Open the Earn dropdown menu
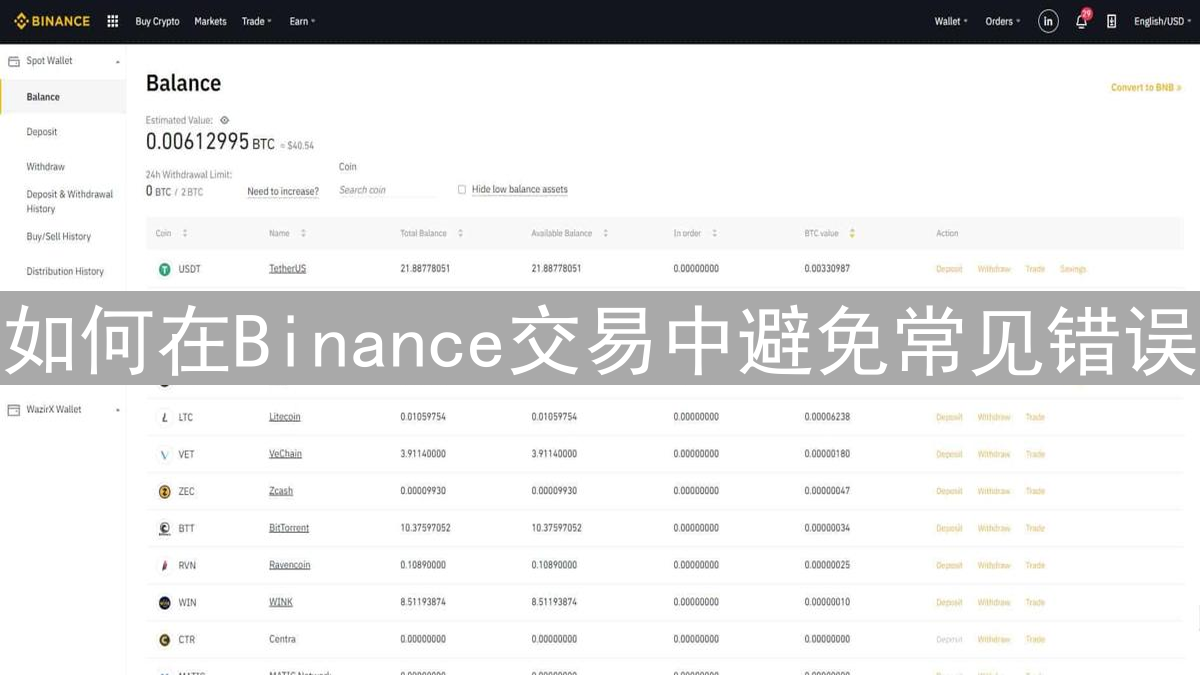 (x=302, y=21)
